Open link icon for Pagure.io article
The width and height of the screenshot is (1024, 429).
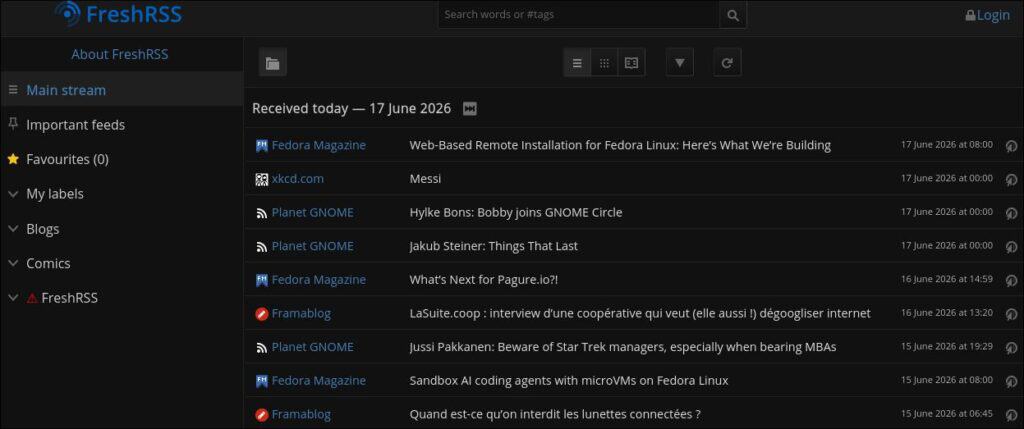[1011, 280]
